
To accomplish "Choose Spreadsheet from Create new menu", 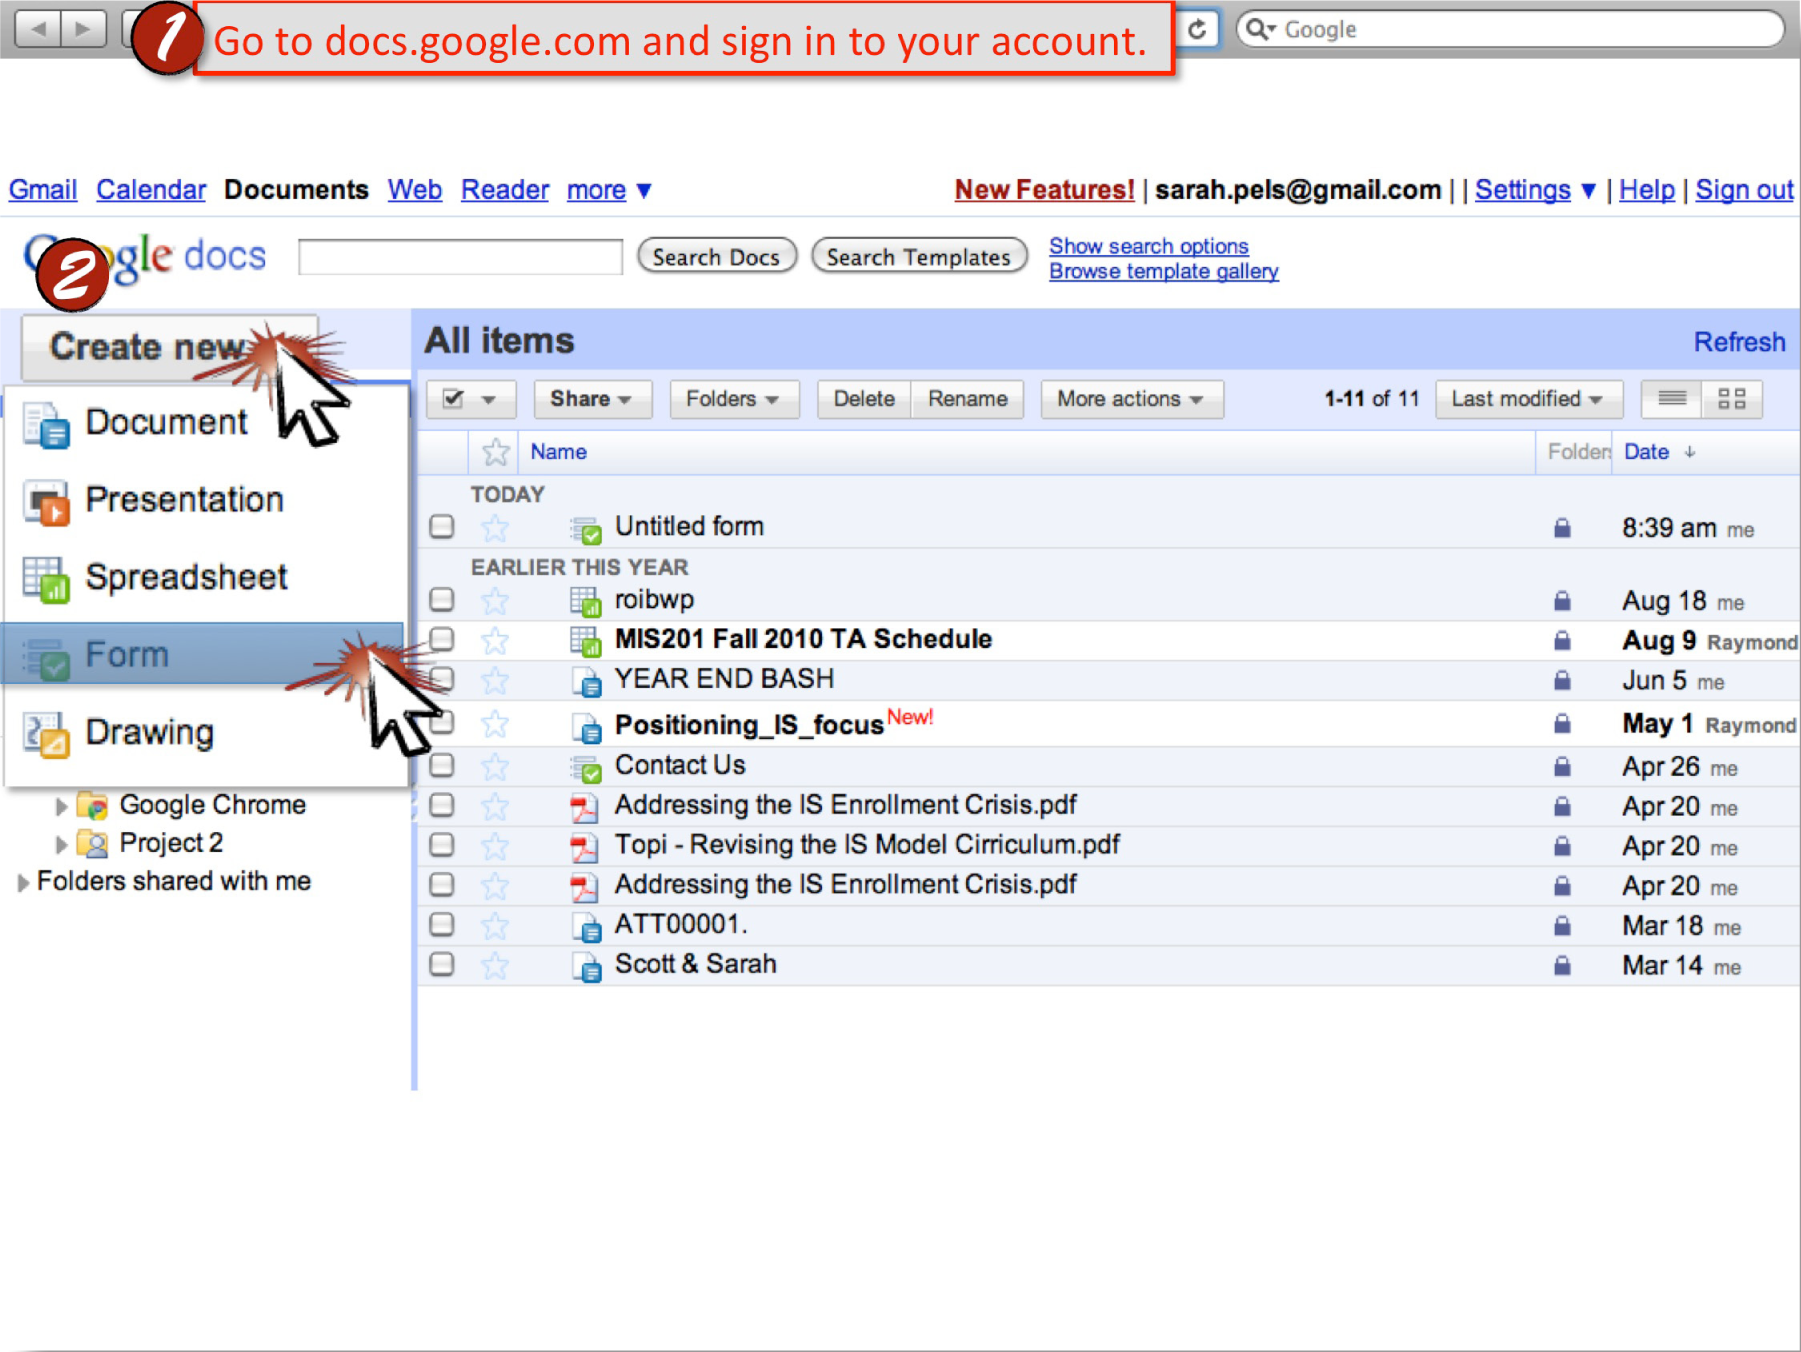I will [206, 578].
